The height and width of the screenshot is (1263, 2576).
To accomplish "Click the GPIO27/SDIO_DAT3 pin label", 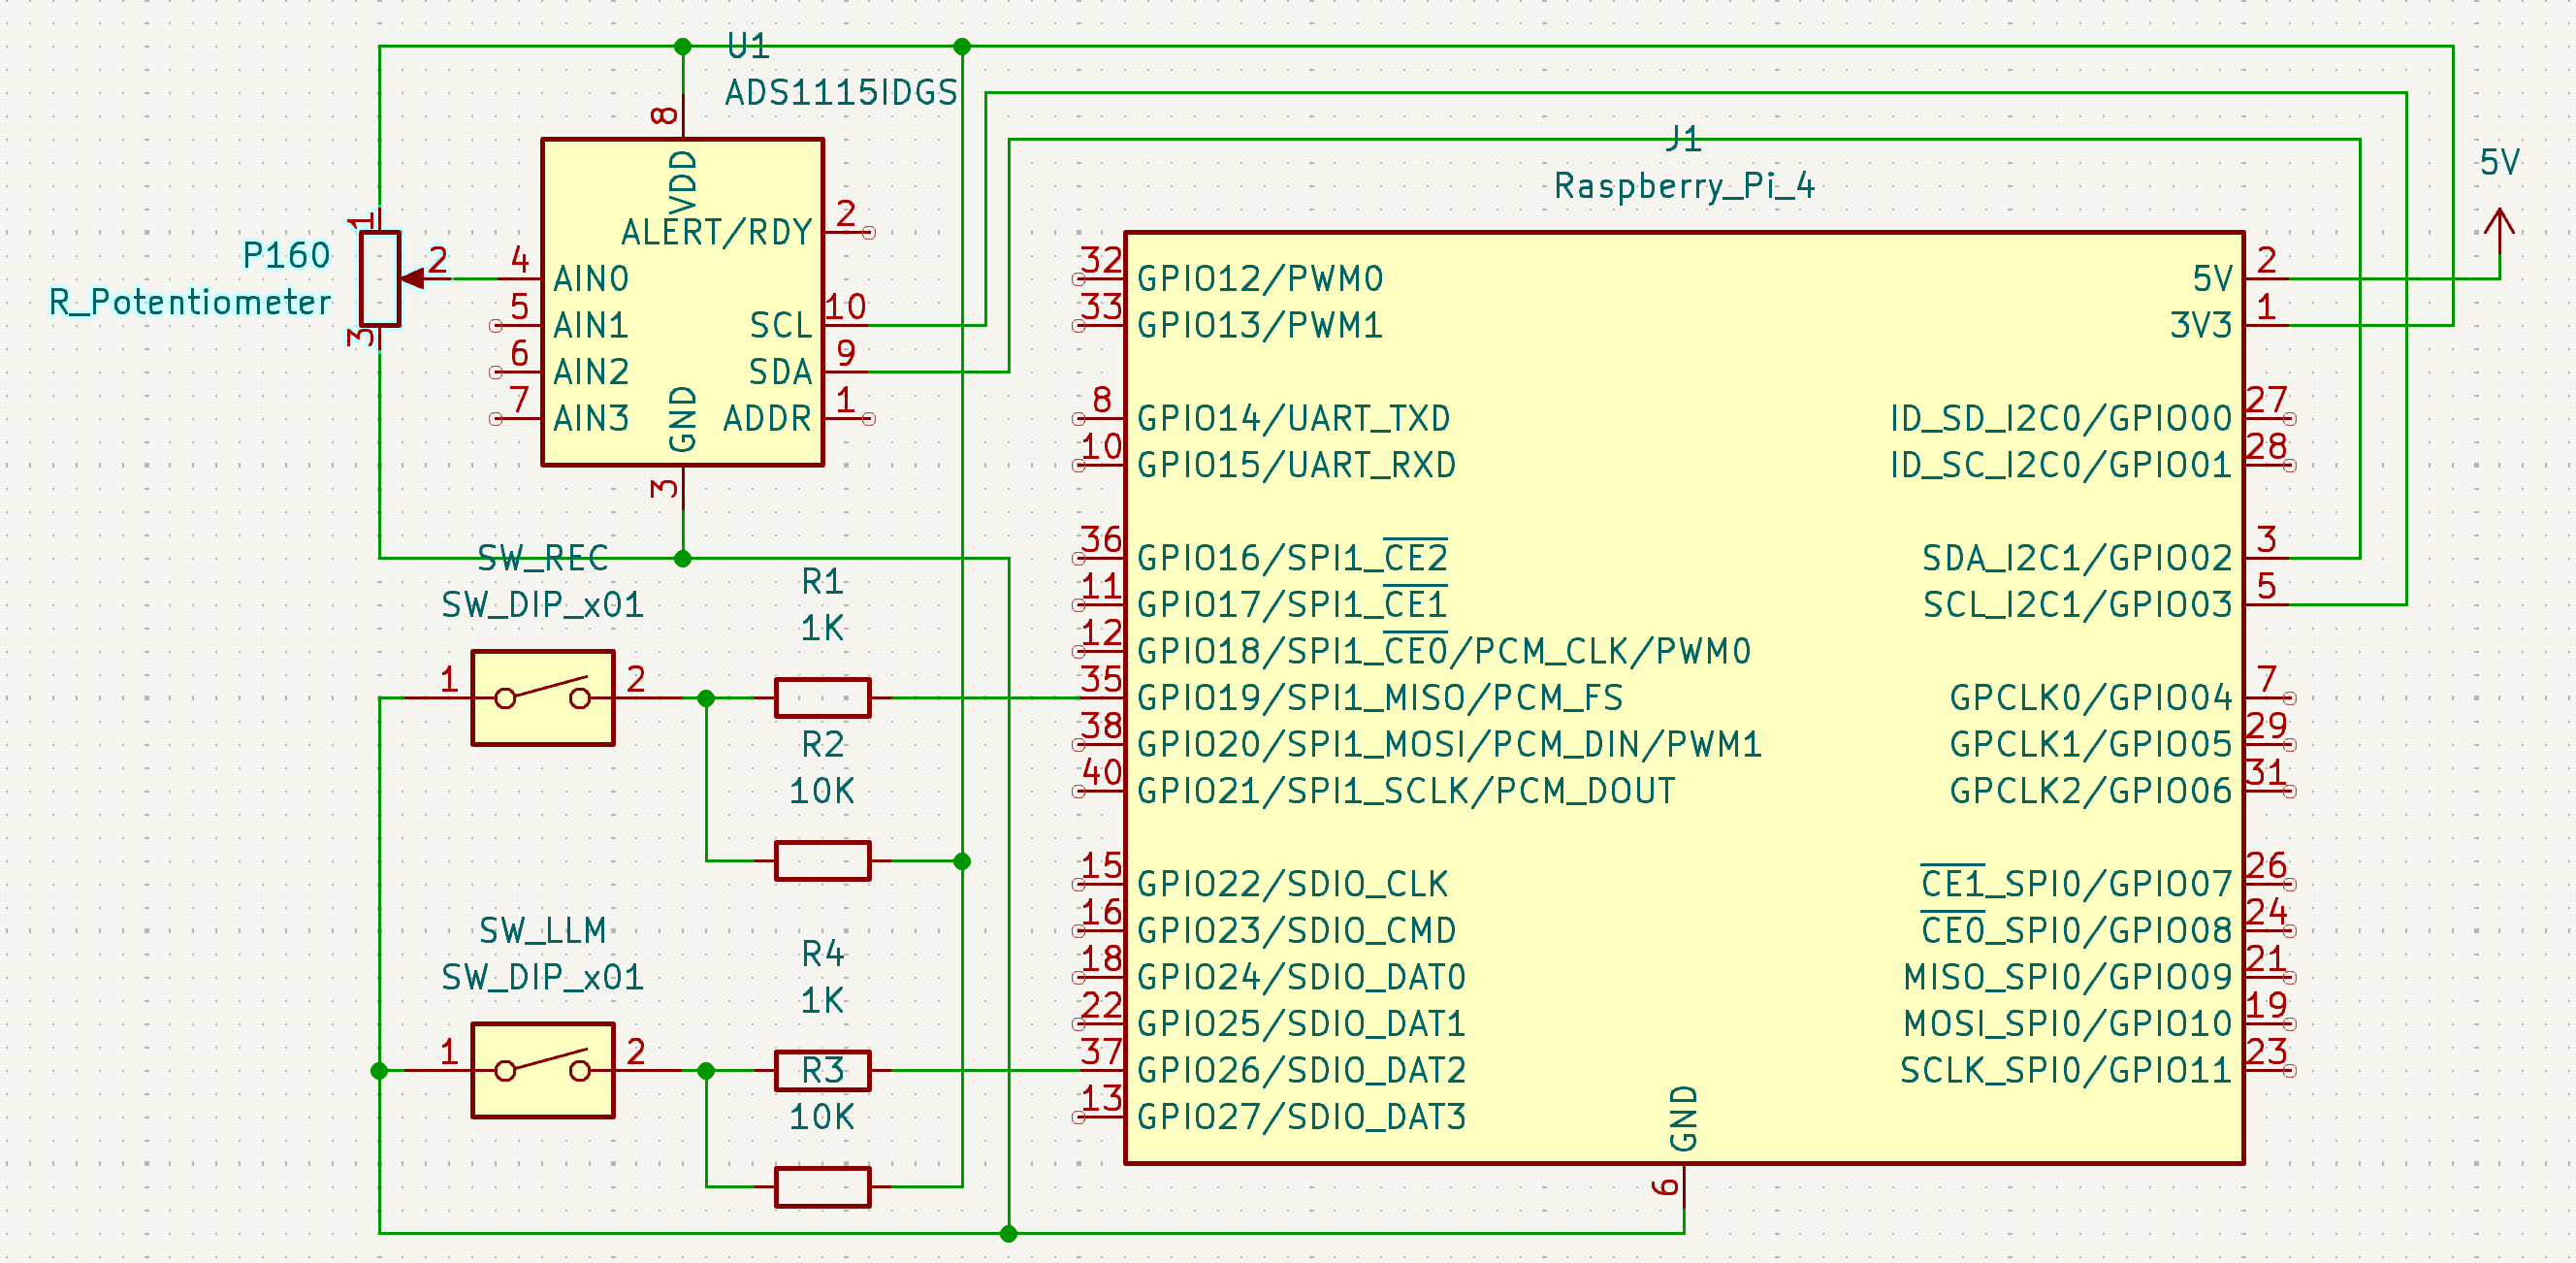I will (1302, 1117).
